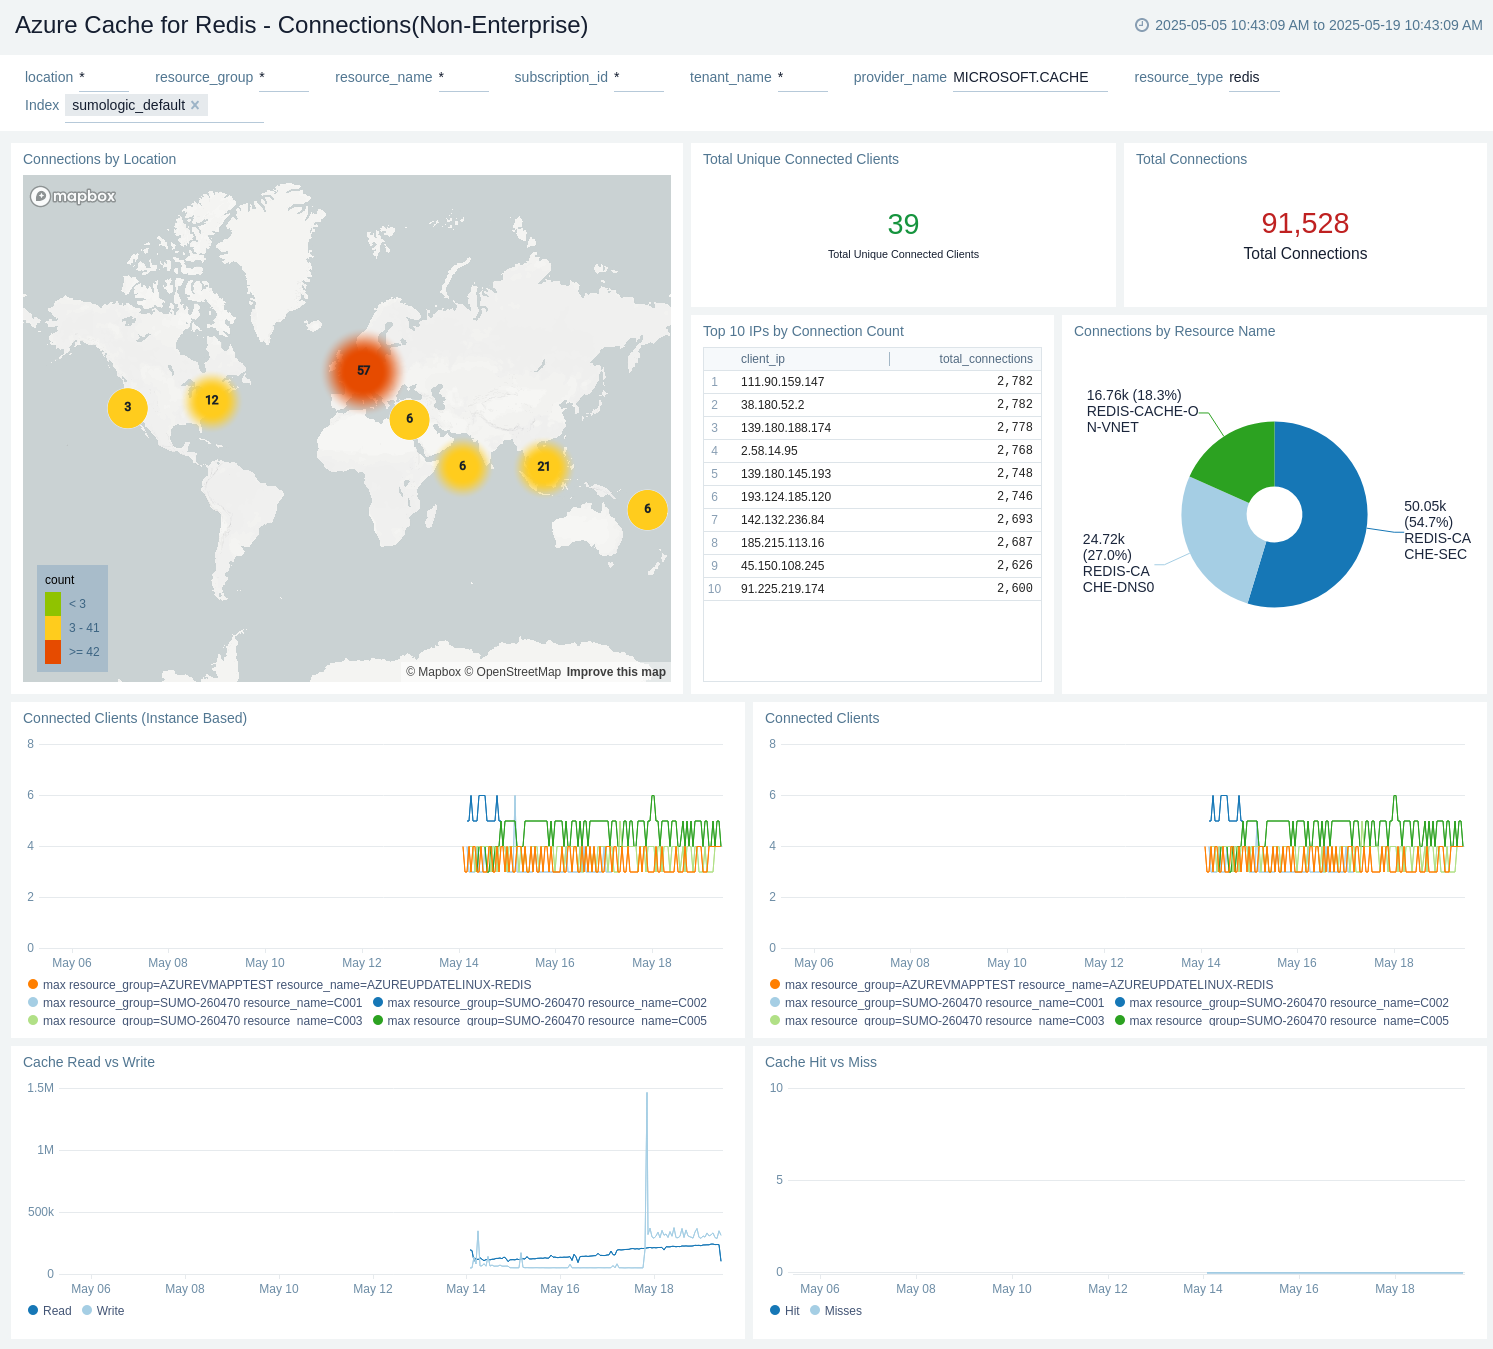Open the OpenStreetMap attribution link
Screen dimensions: 1493x1349
512,672
